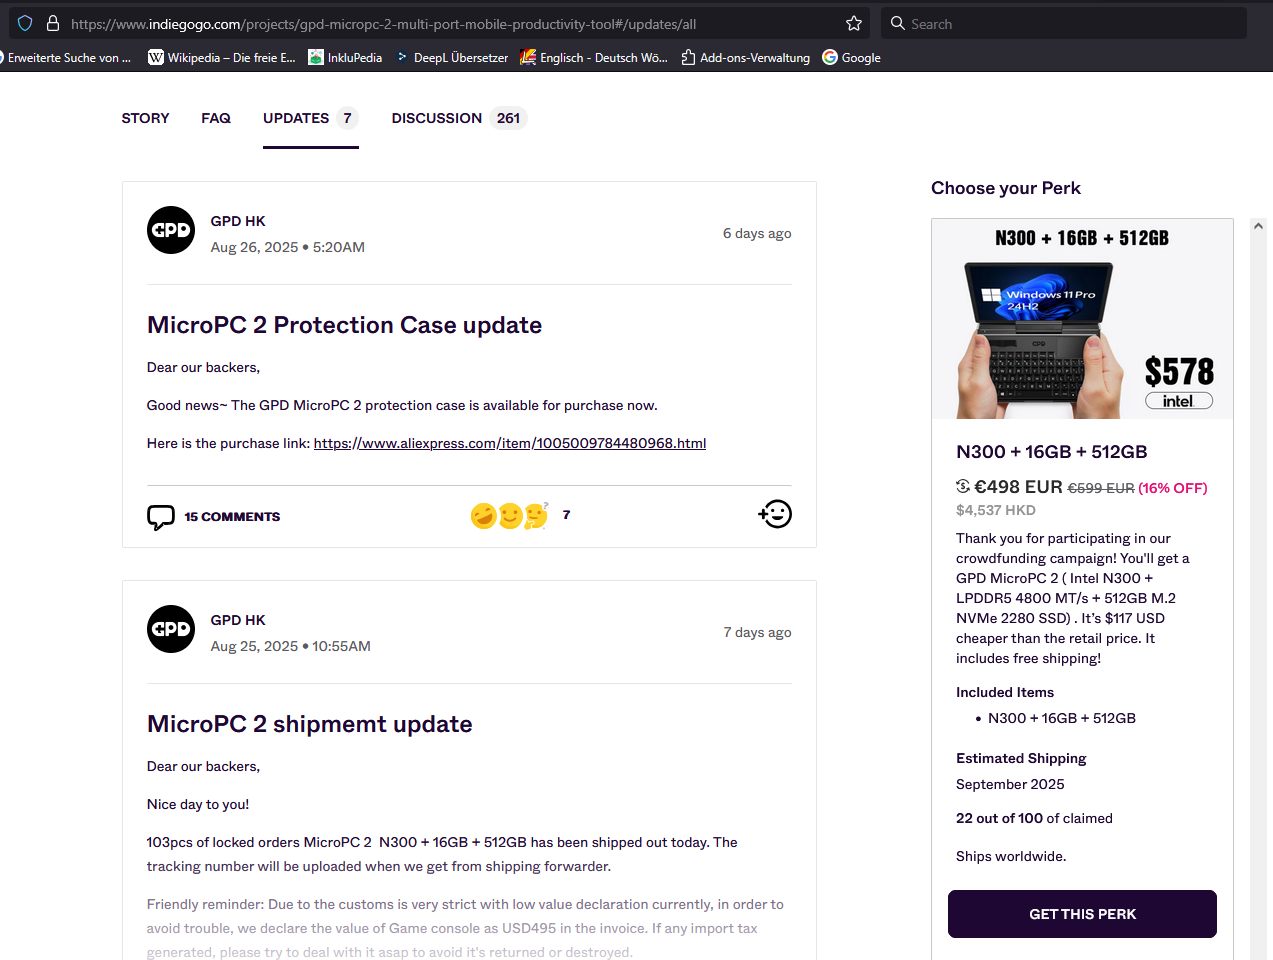Screen dimensions: 1273x960
Task: Open the MicroPC 2 shipmemt update title
Action: [x=310, y=724]
